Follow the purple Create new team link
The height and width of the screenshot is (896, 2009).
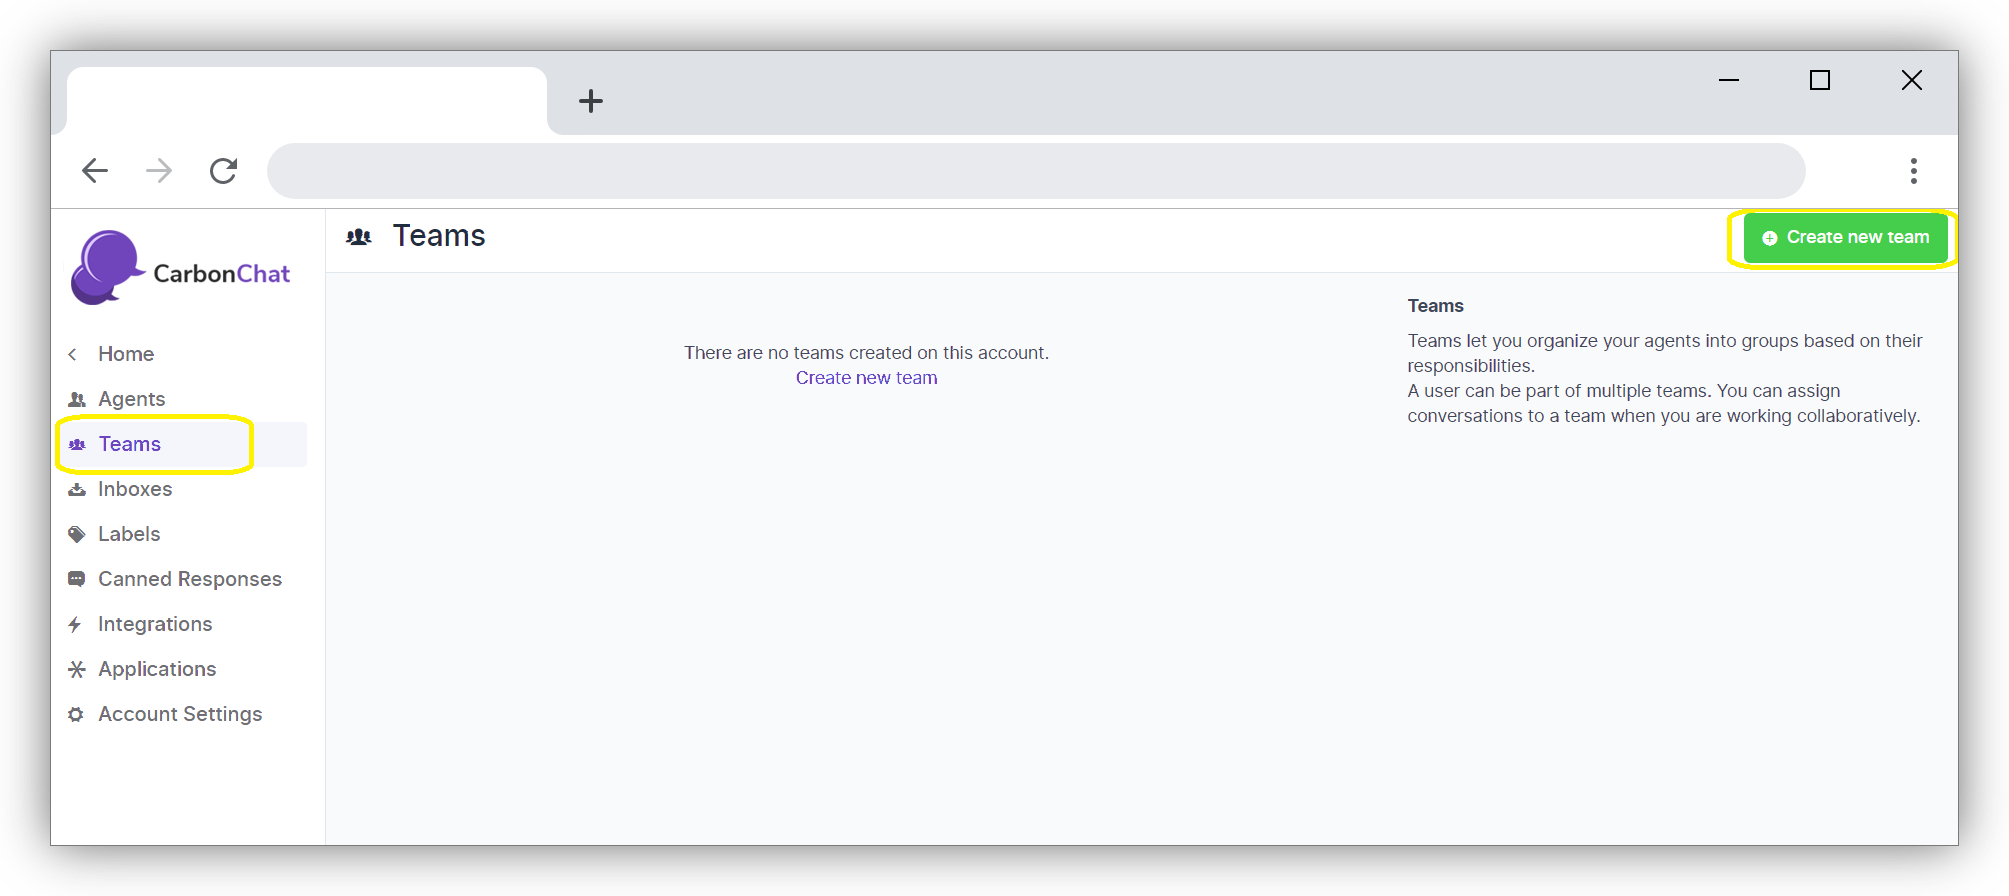point(866,378)
